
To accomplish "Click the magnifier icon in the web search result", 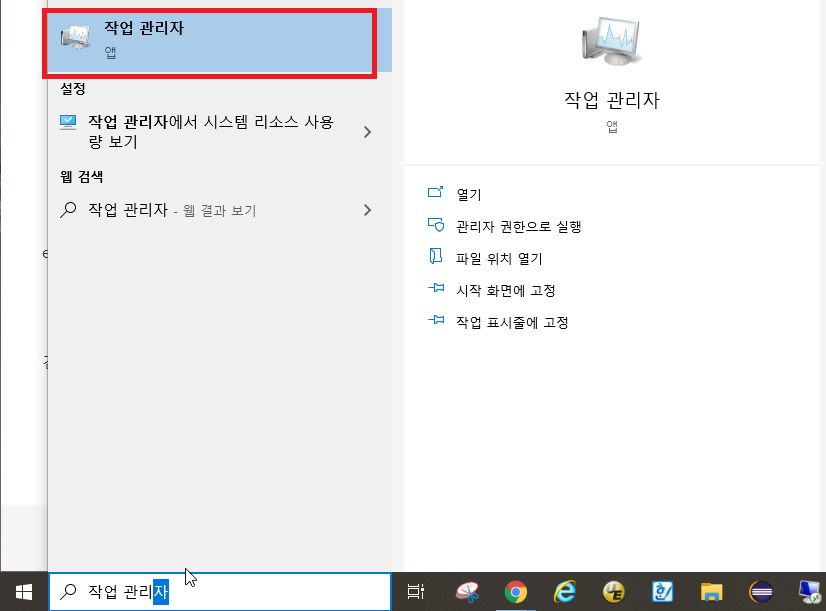I will (x=68, y=210).
